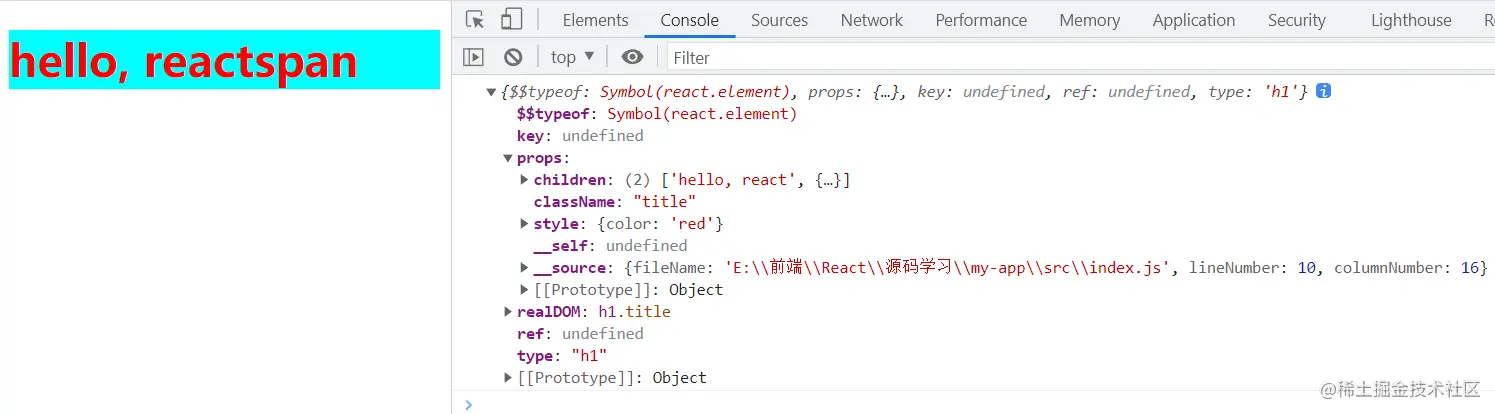Expand the realDOM h1.title entry
The image size is (1495, 414).
pyautogui.click(x=508, y=312)
